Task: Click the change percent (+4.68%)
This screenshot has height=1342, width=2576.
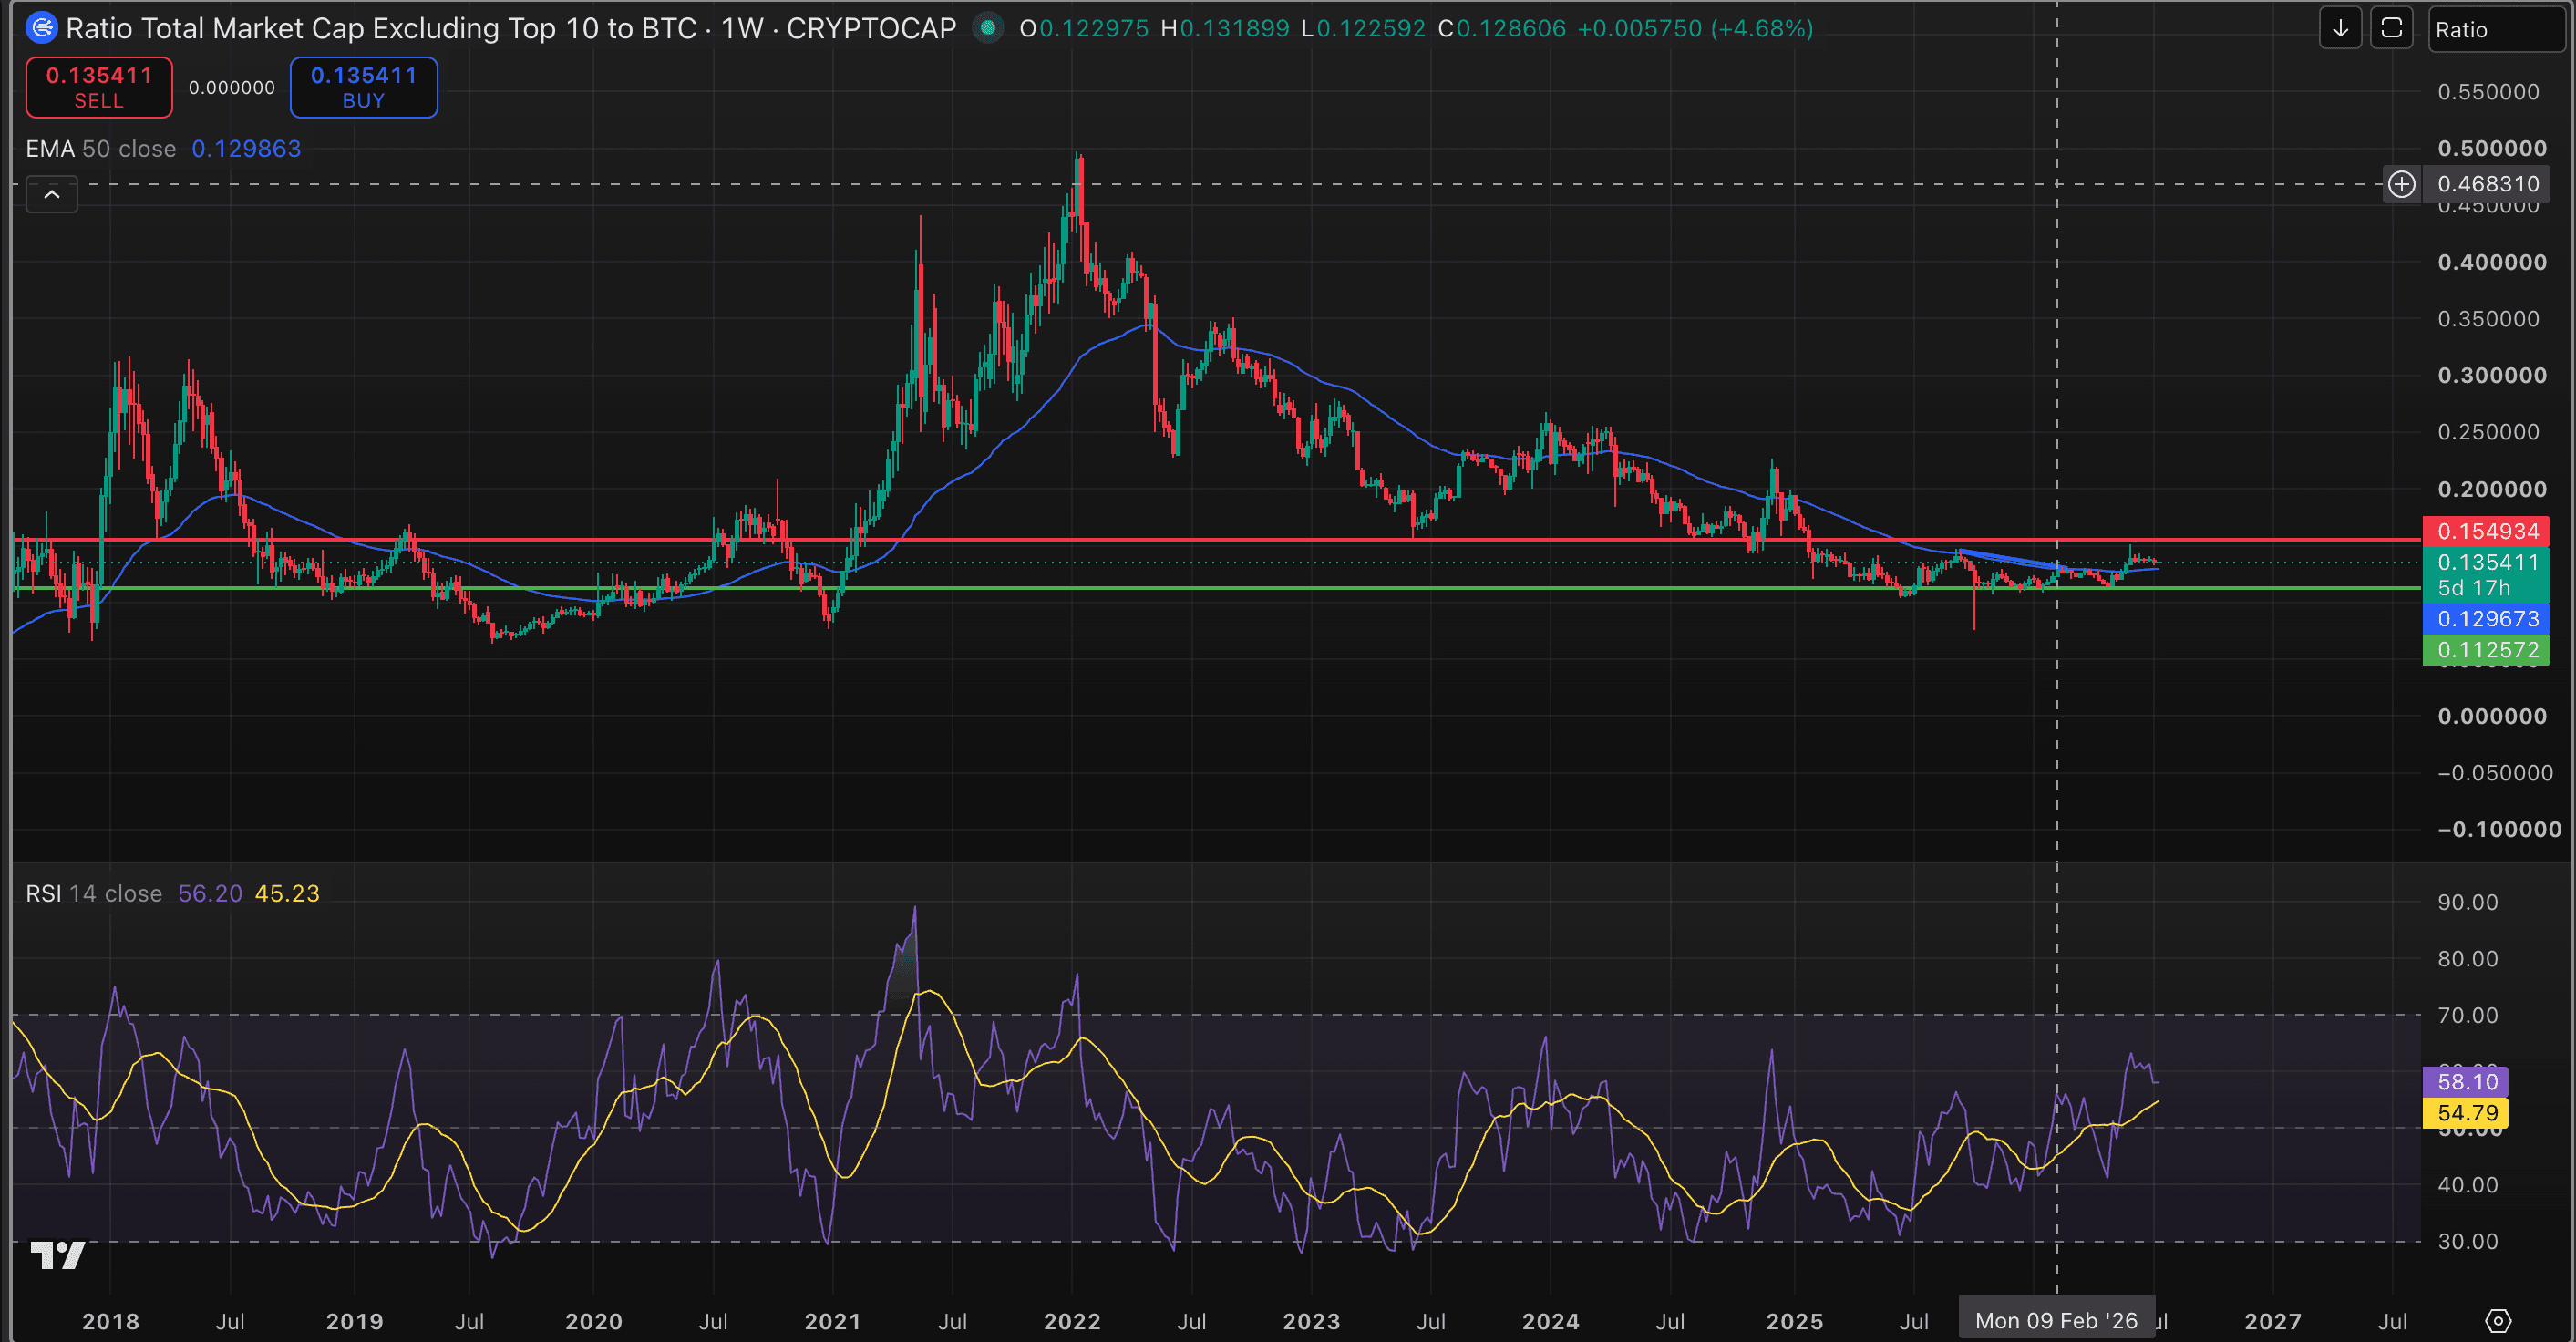Action: tap(1761, 28)
